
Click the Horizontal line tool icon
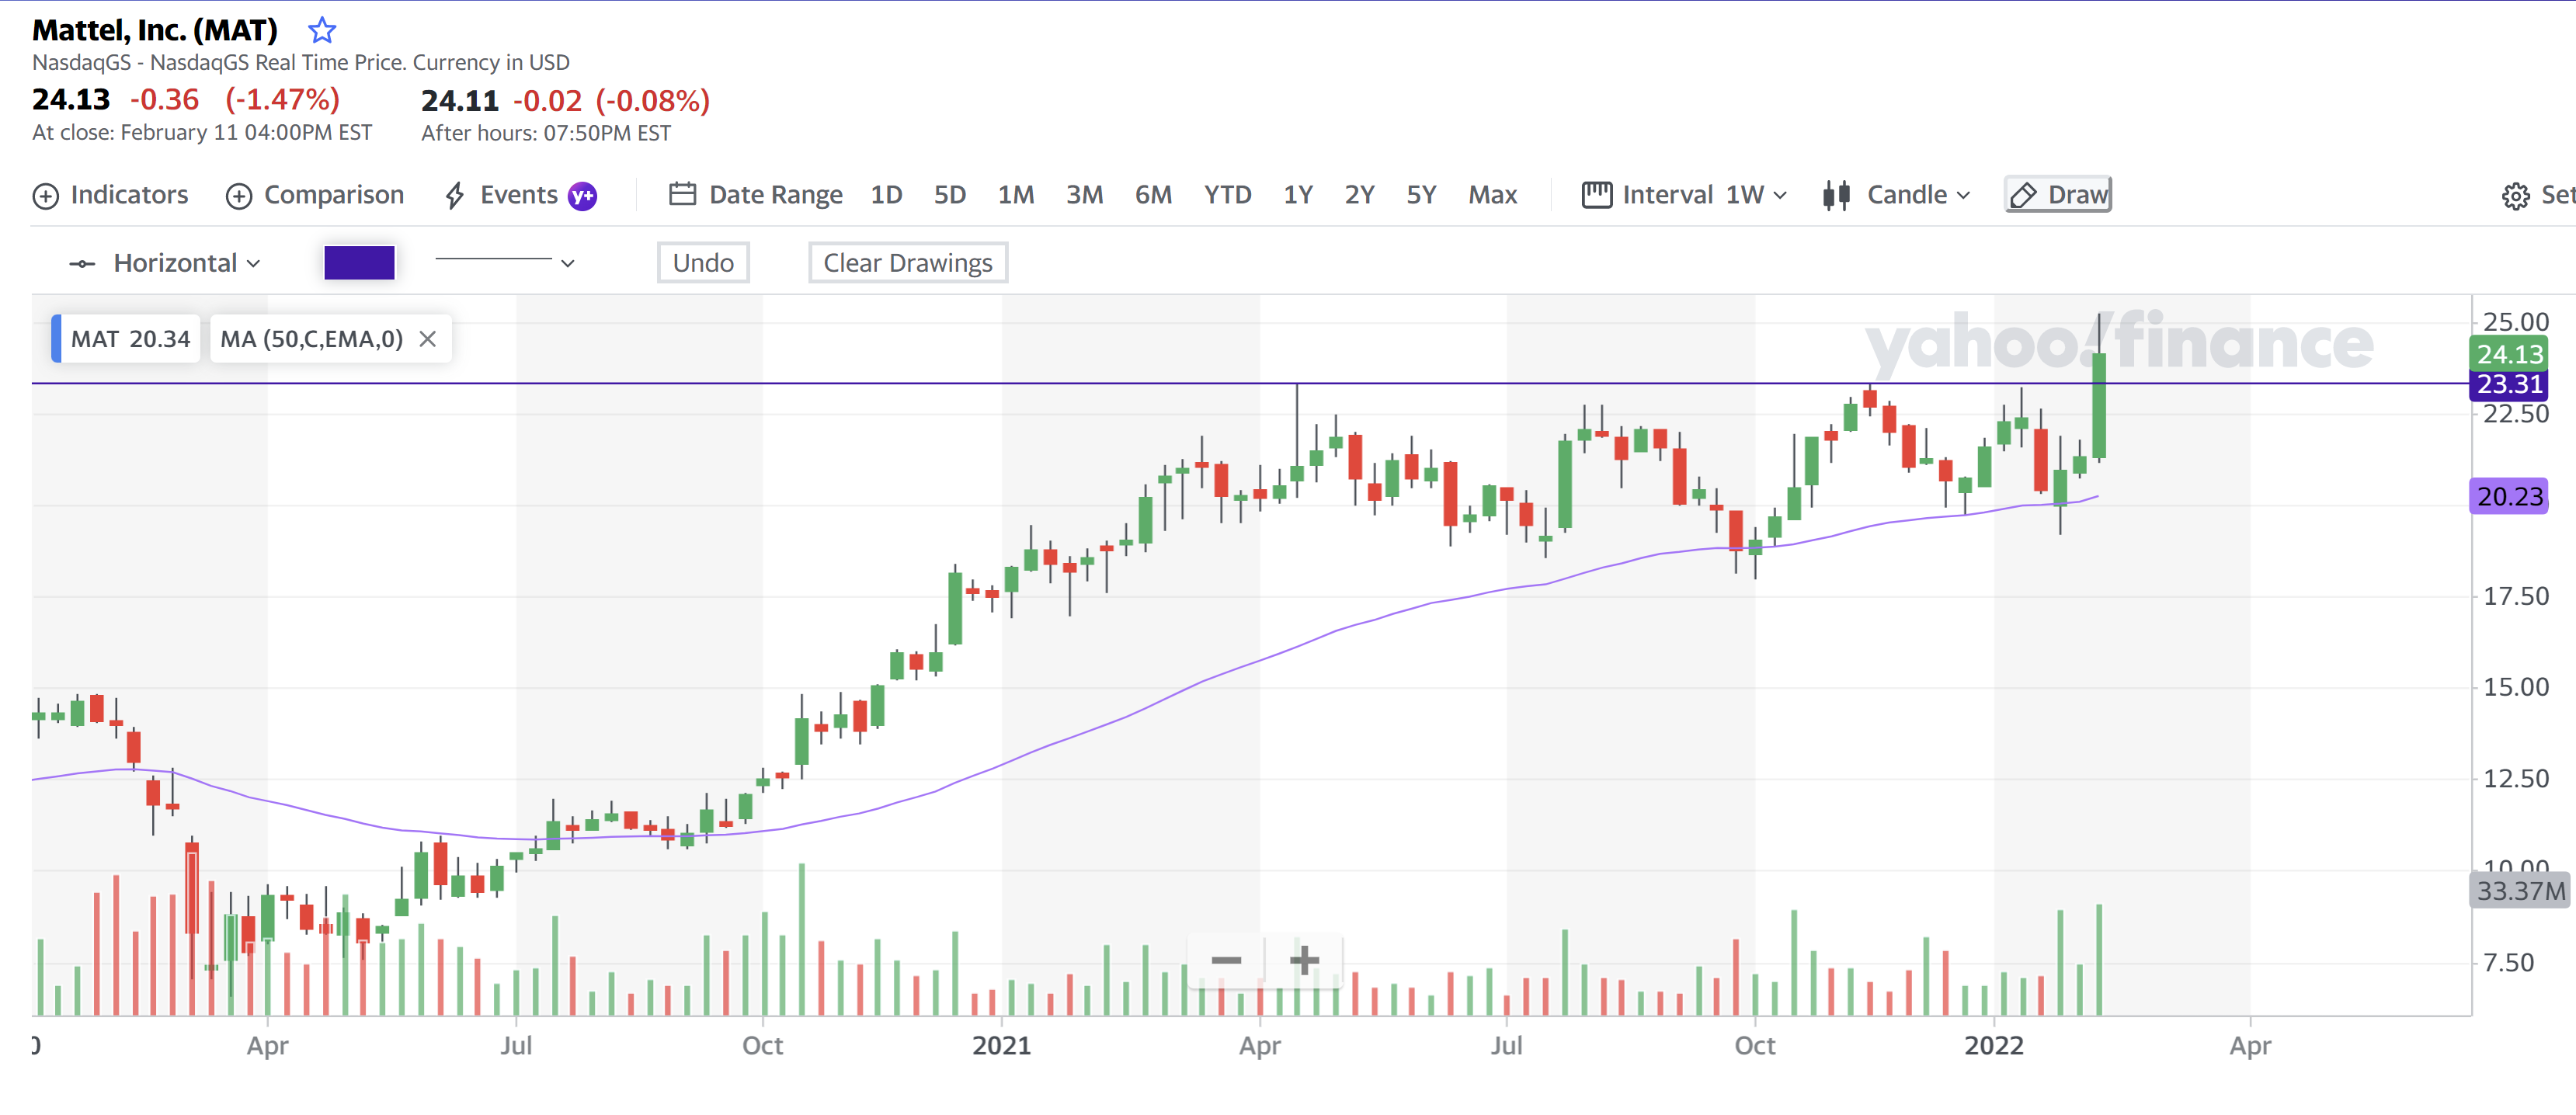[82, 264]
